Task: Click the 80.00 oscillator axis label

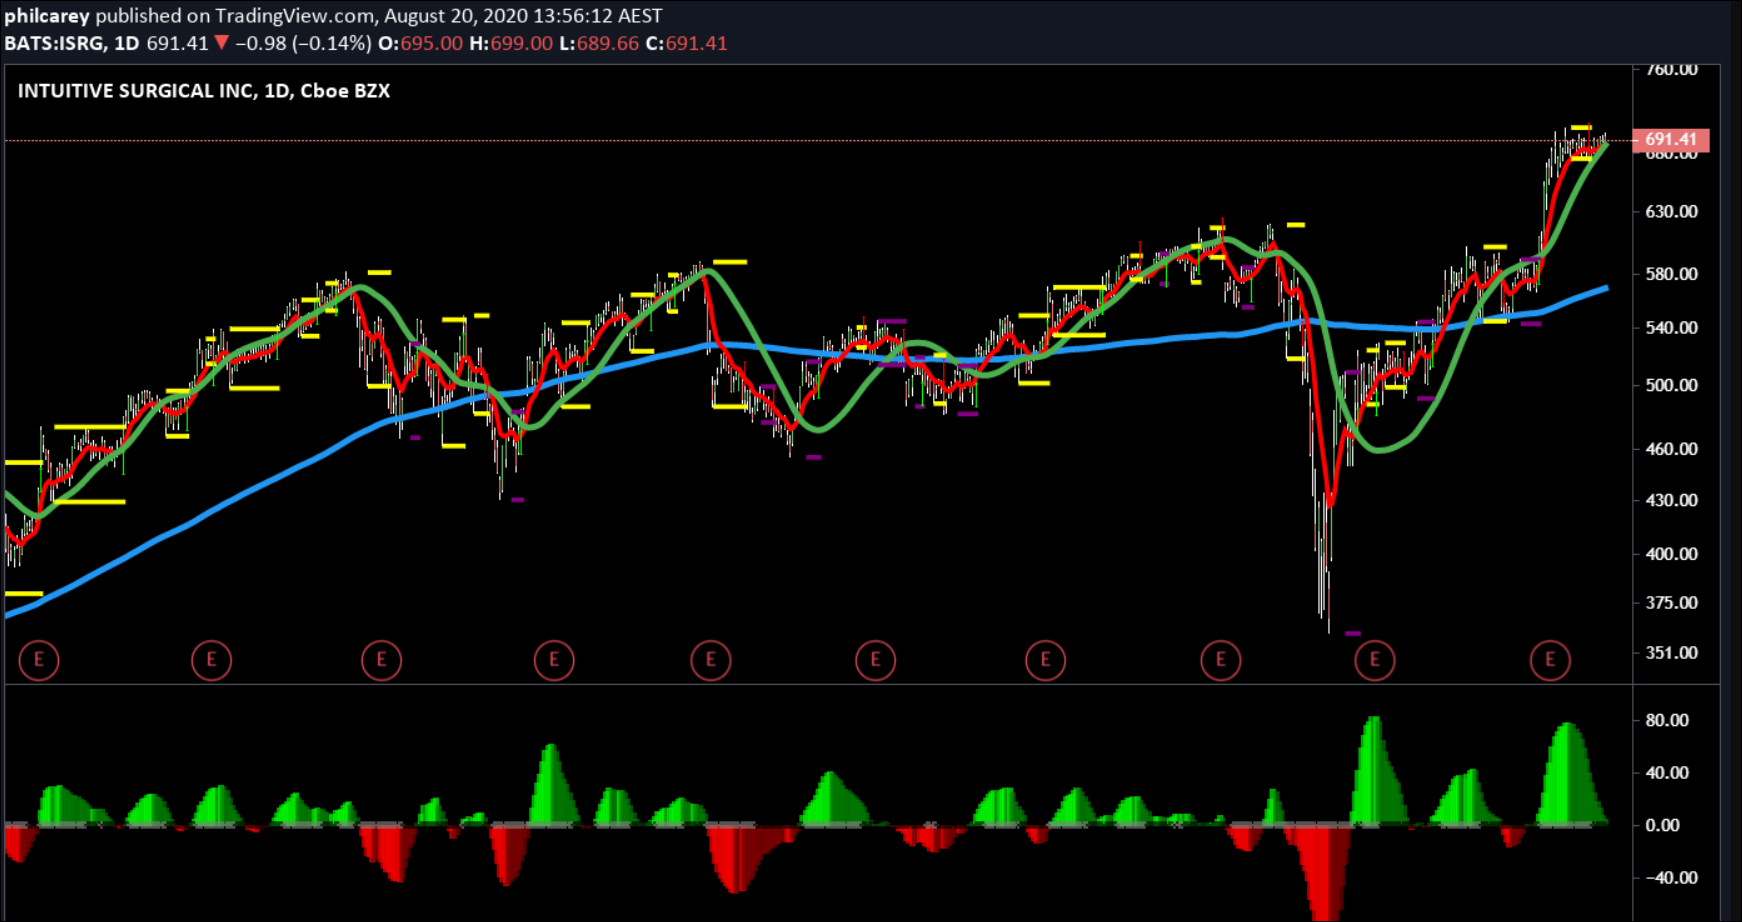Action: (1667, 720)
